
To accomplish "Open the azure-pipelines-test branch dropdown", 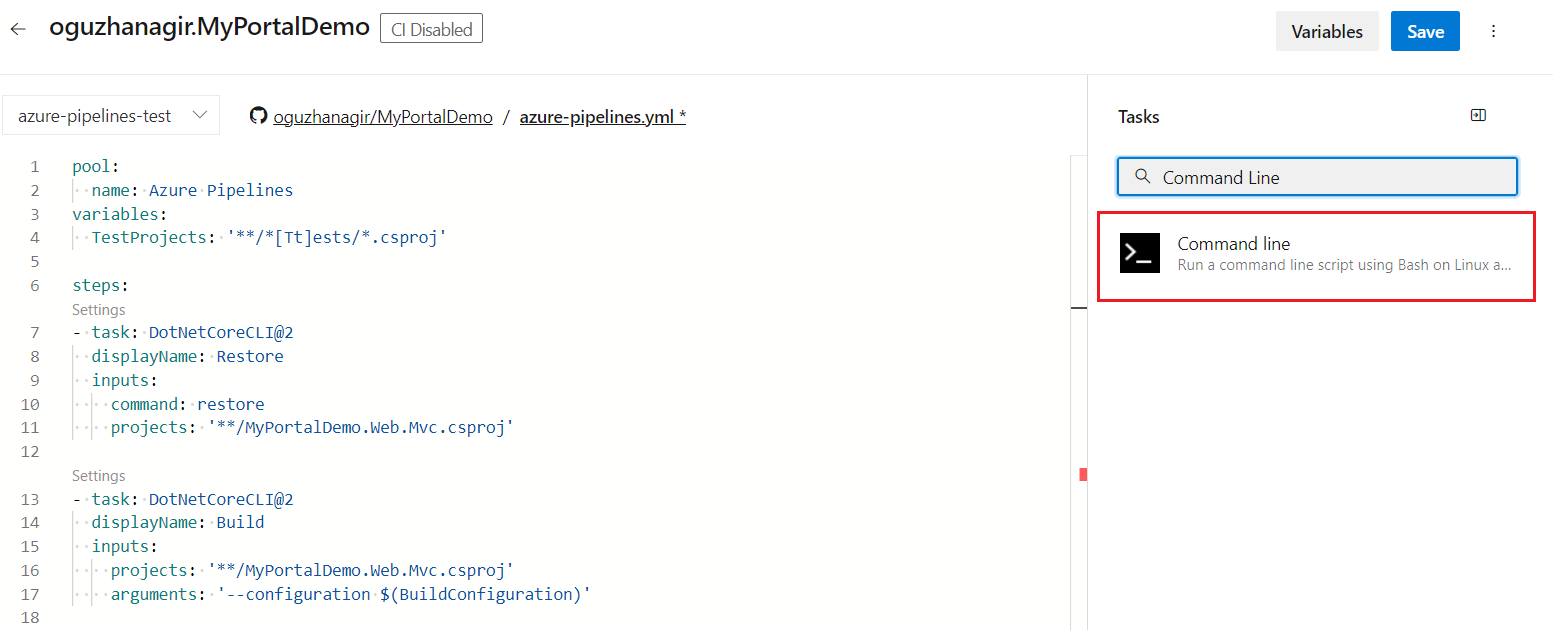I will click(x=111, y=116).
